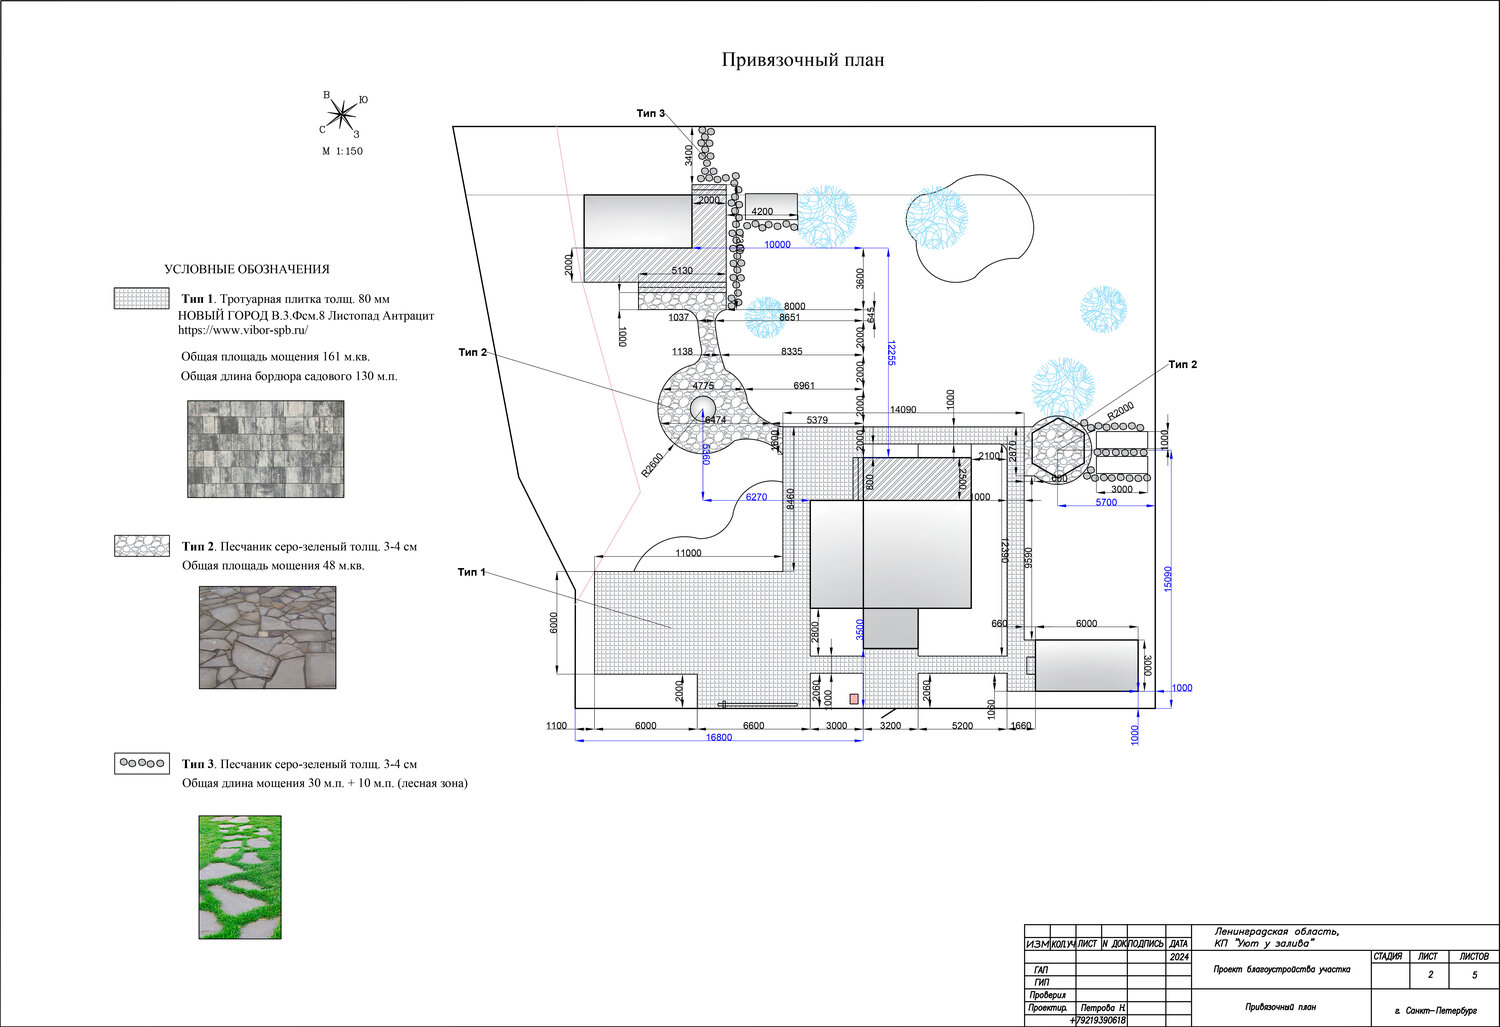Click the 'R2600' radius label
This screenshot has width=1500, height=1027.
coord(652,465)
